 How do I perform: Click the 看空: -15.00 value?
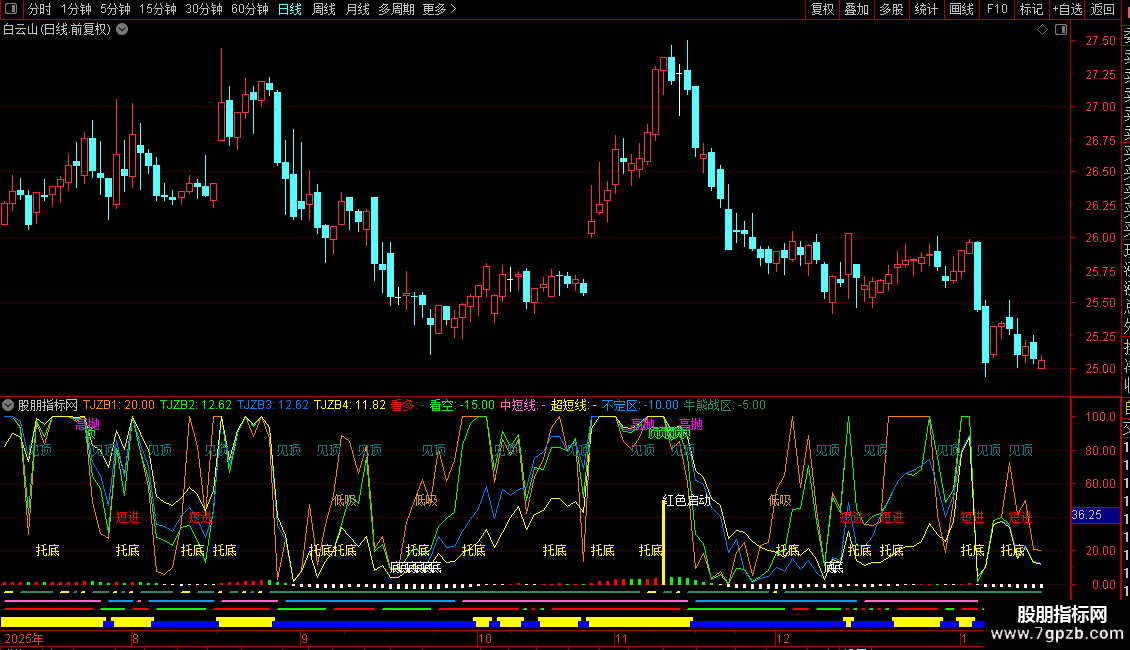462,405
